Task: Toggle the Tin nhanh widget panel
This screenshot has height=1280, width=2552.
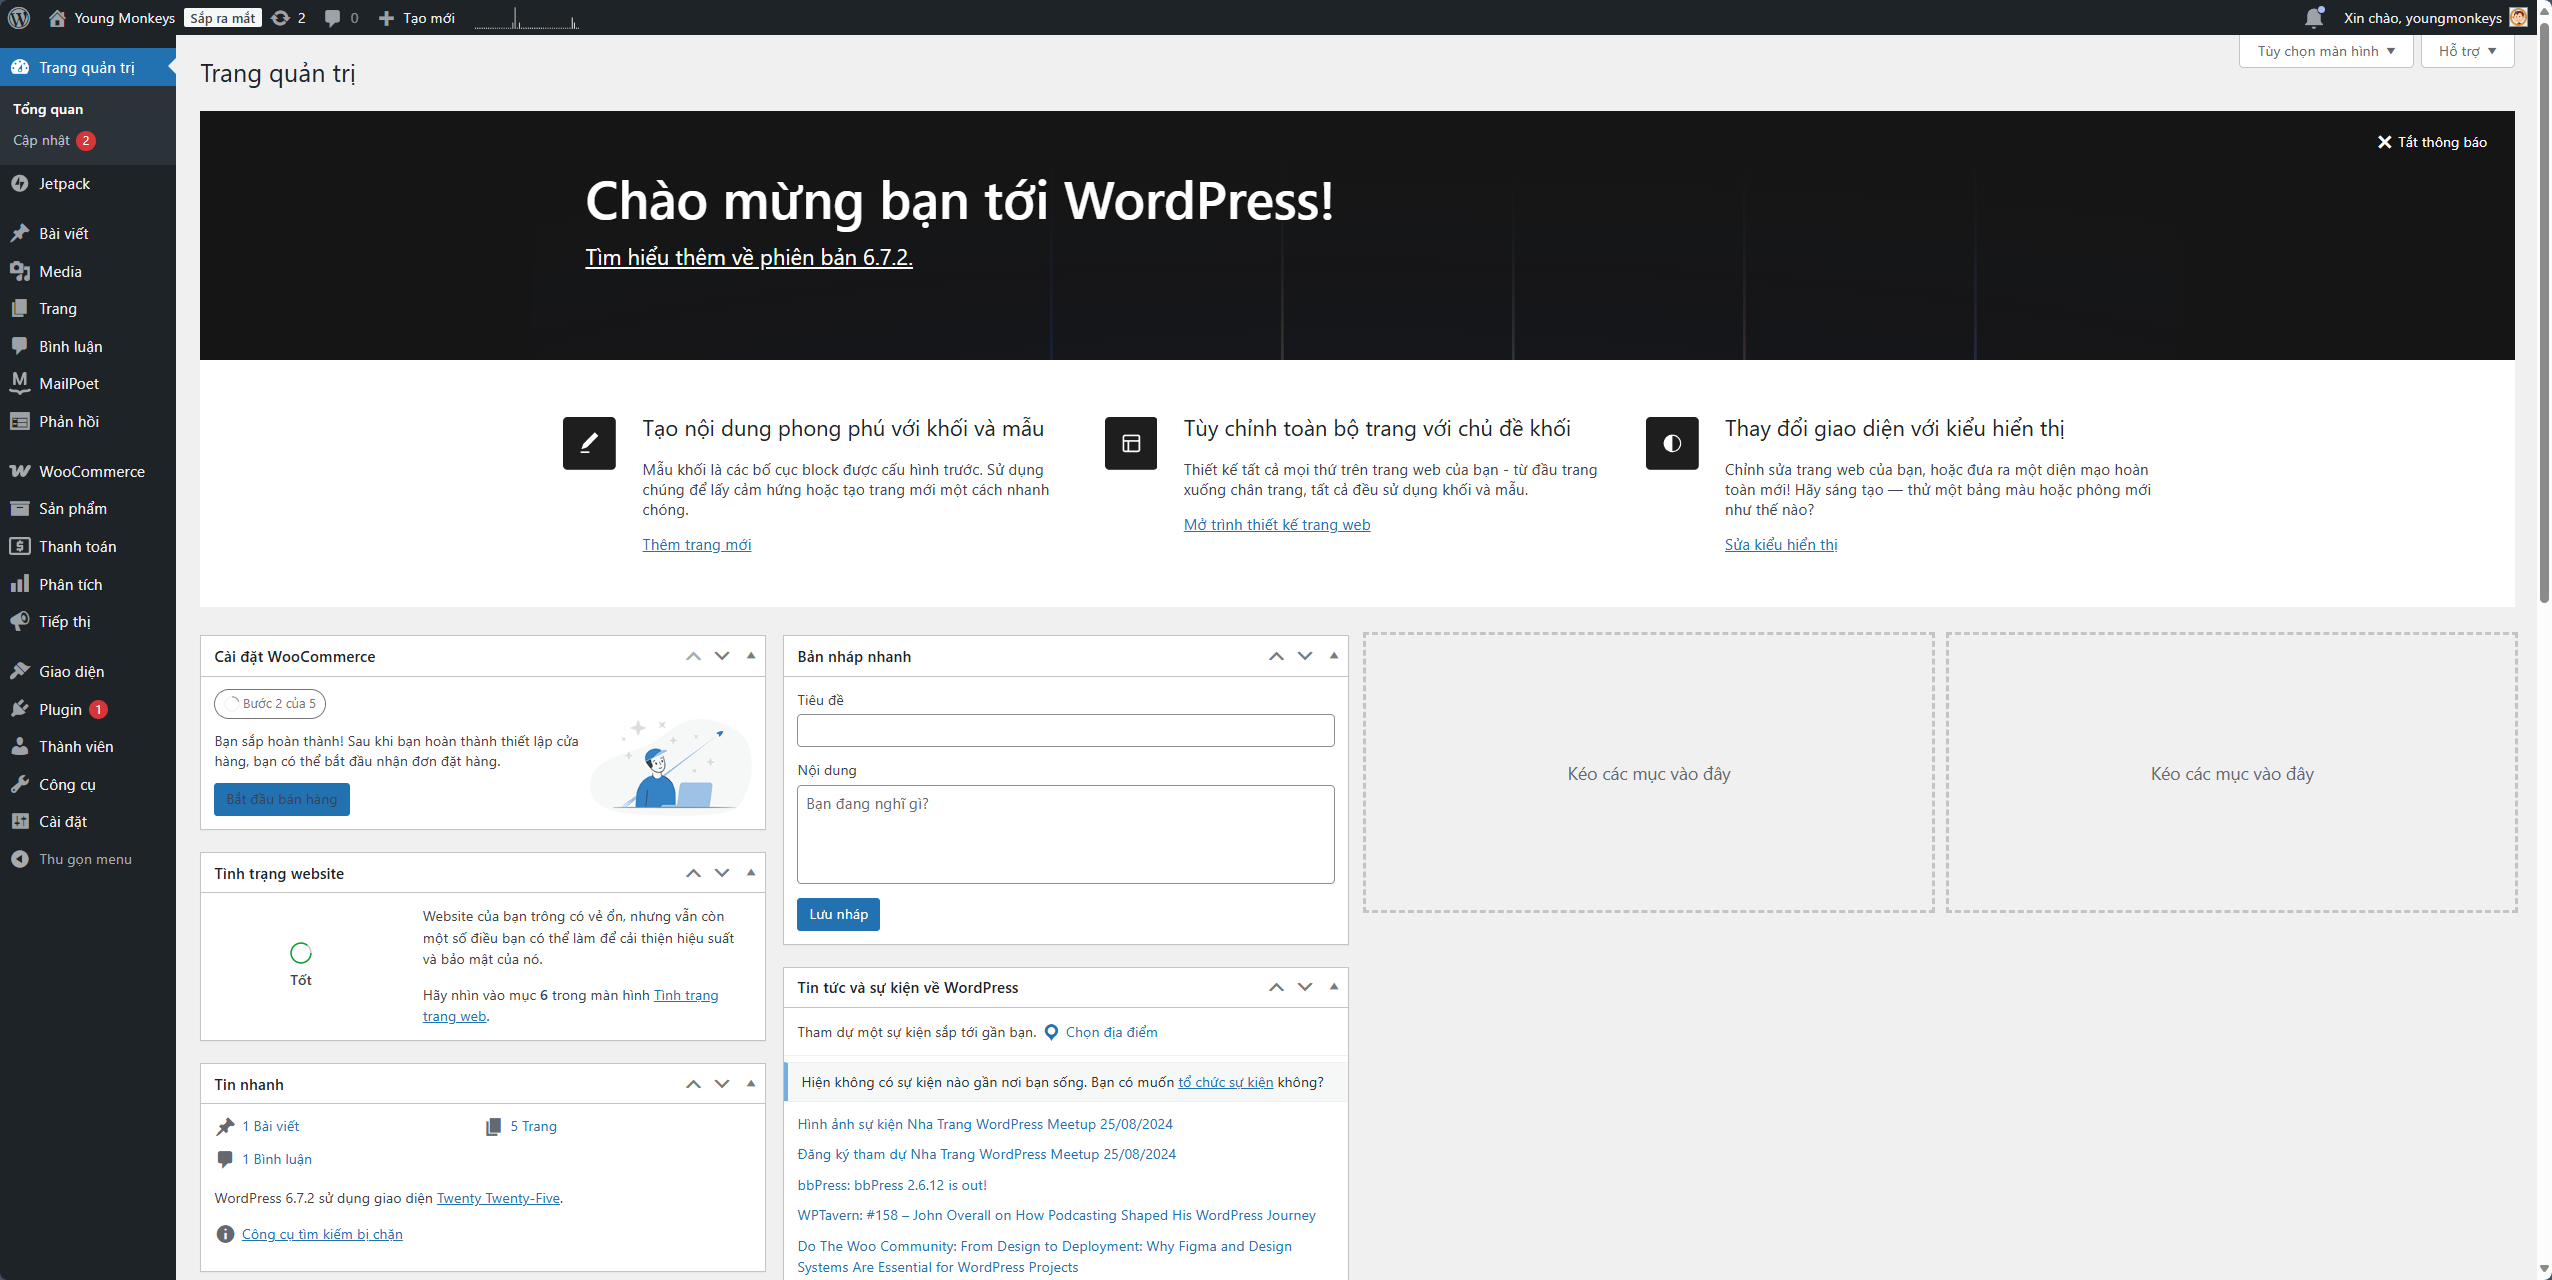Action: 751,1084
